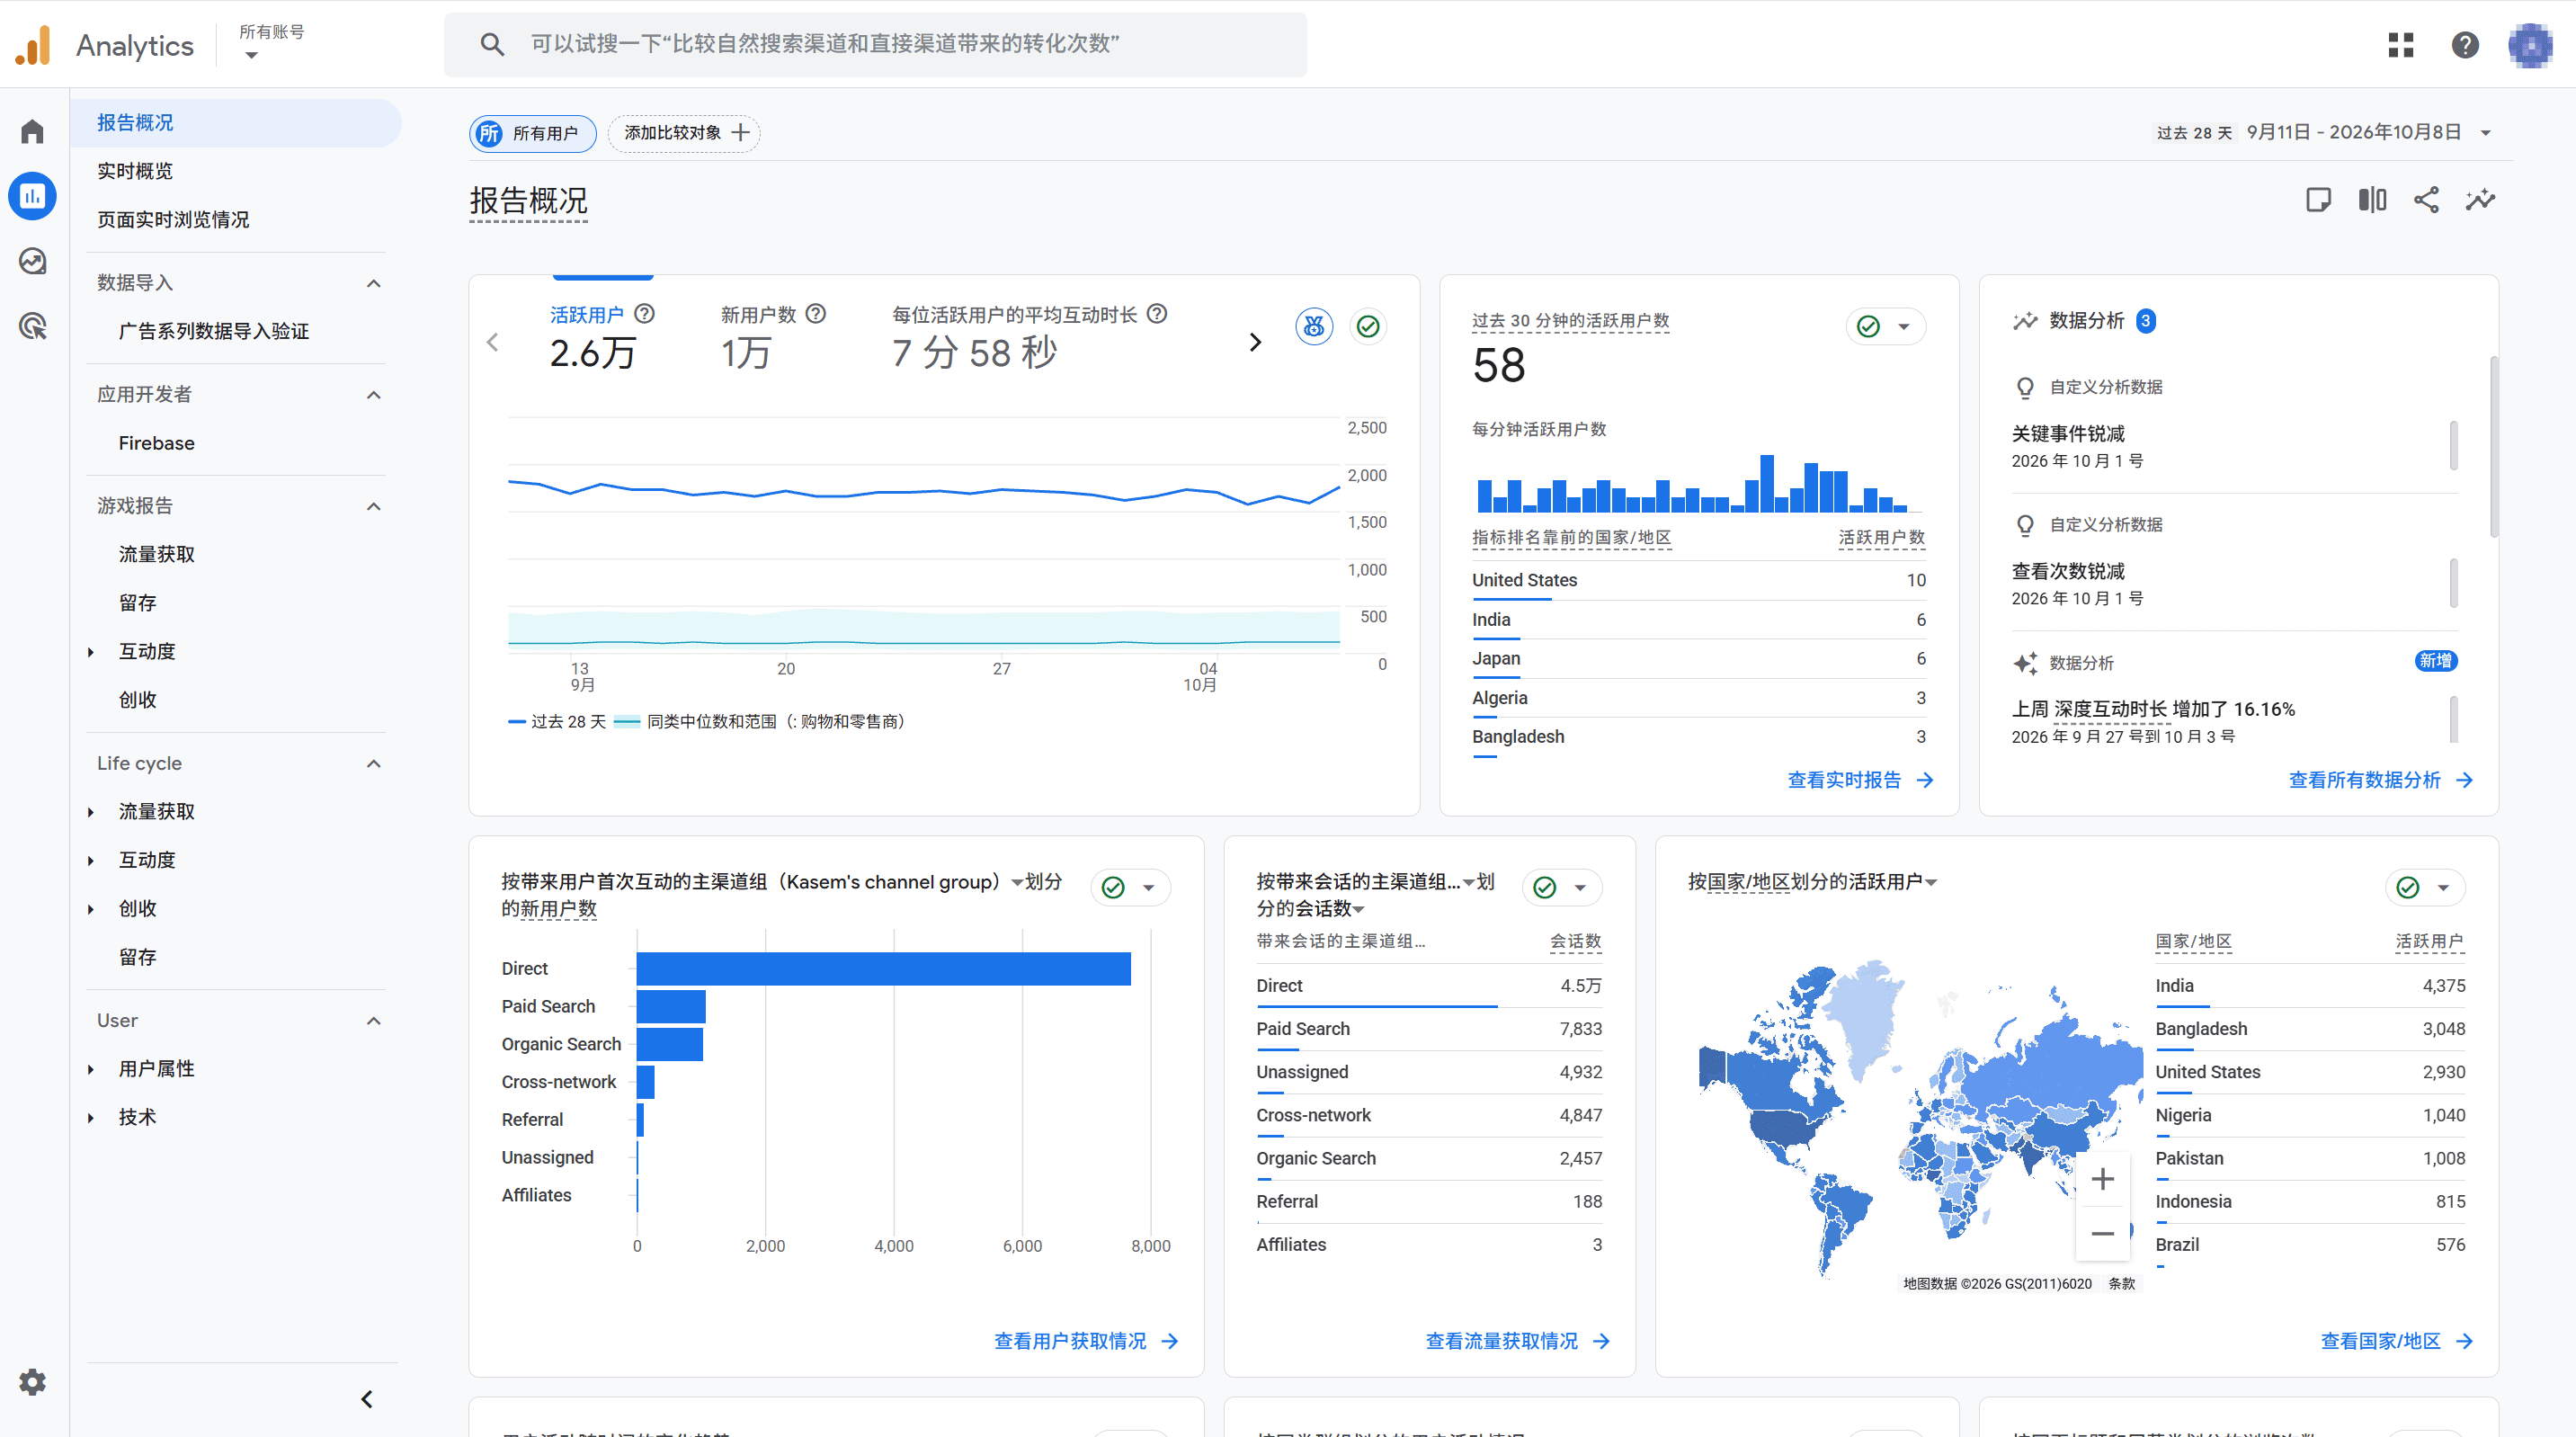This screenshot has width=2576, height=1437.
Task: Open 查看实时报告 link
Action: tap(1859, 780)
